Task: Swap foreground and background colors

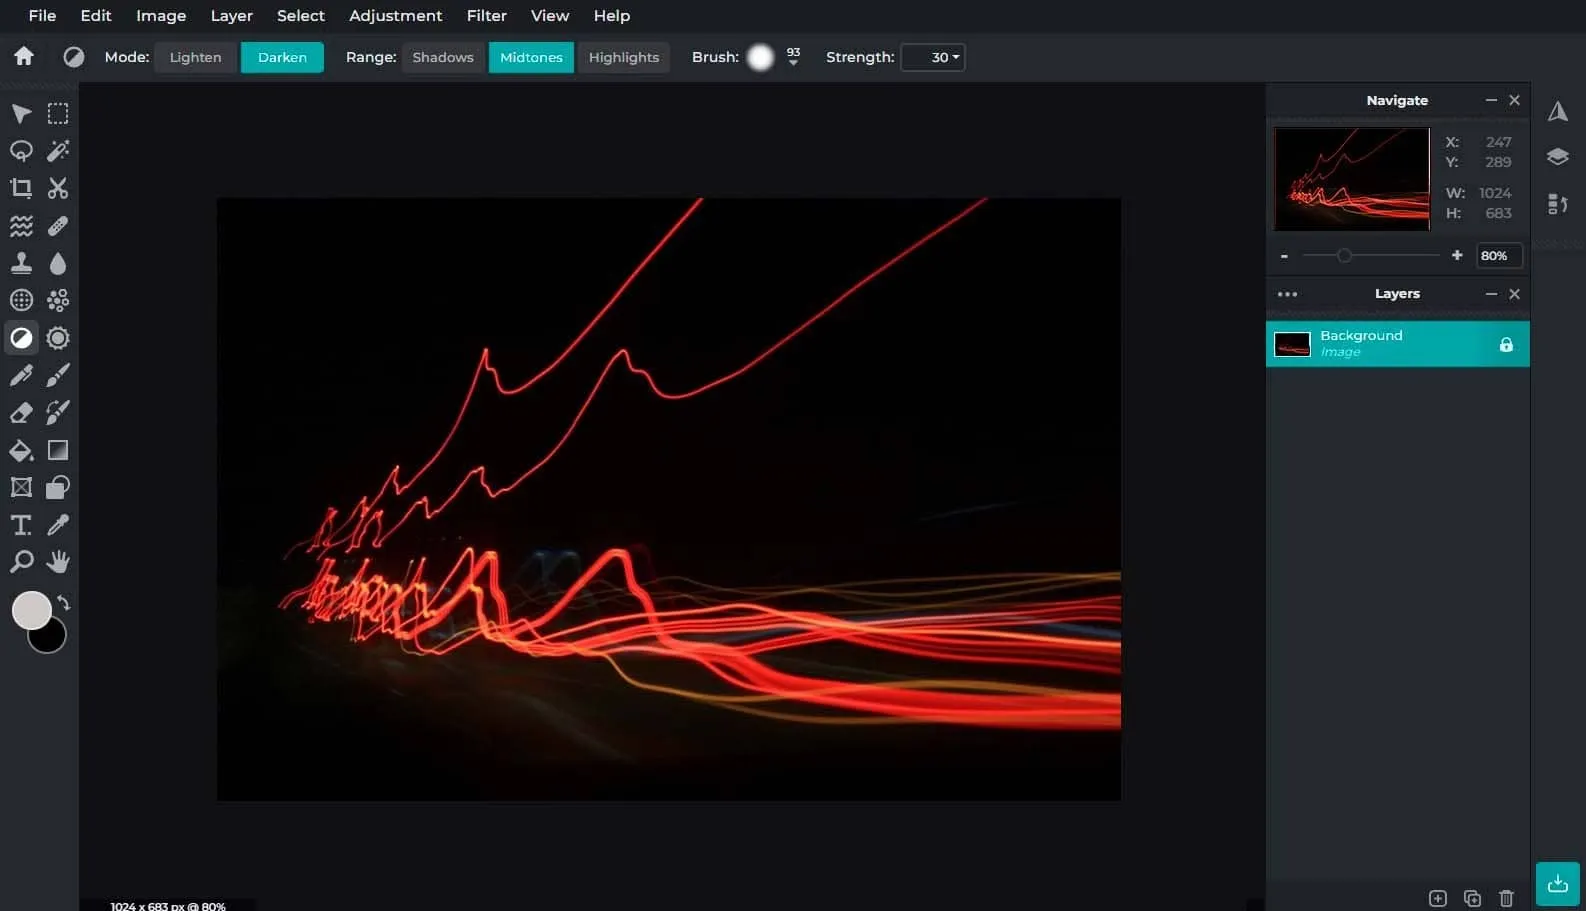Action: 64,602
